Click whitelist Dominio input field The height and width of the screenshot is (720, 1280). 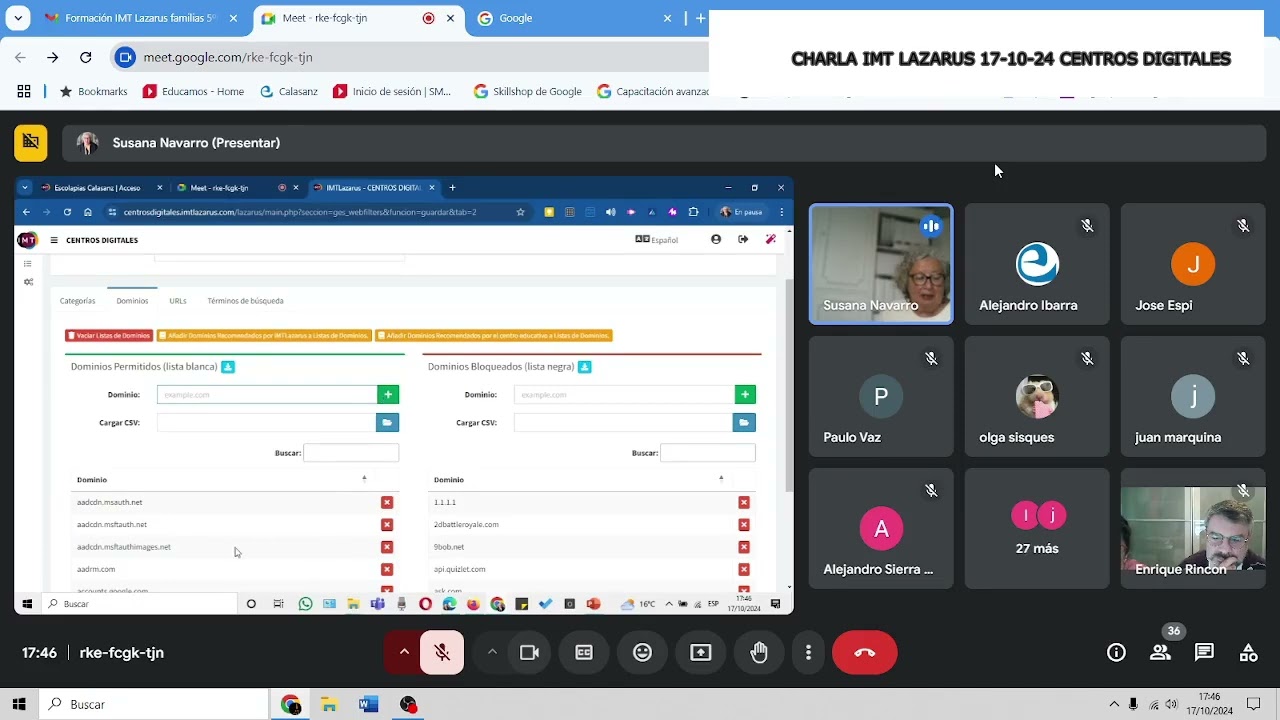[x=267, y=395]
